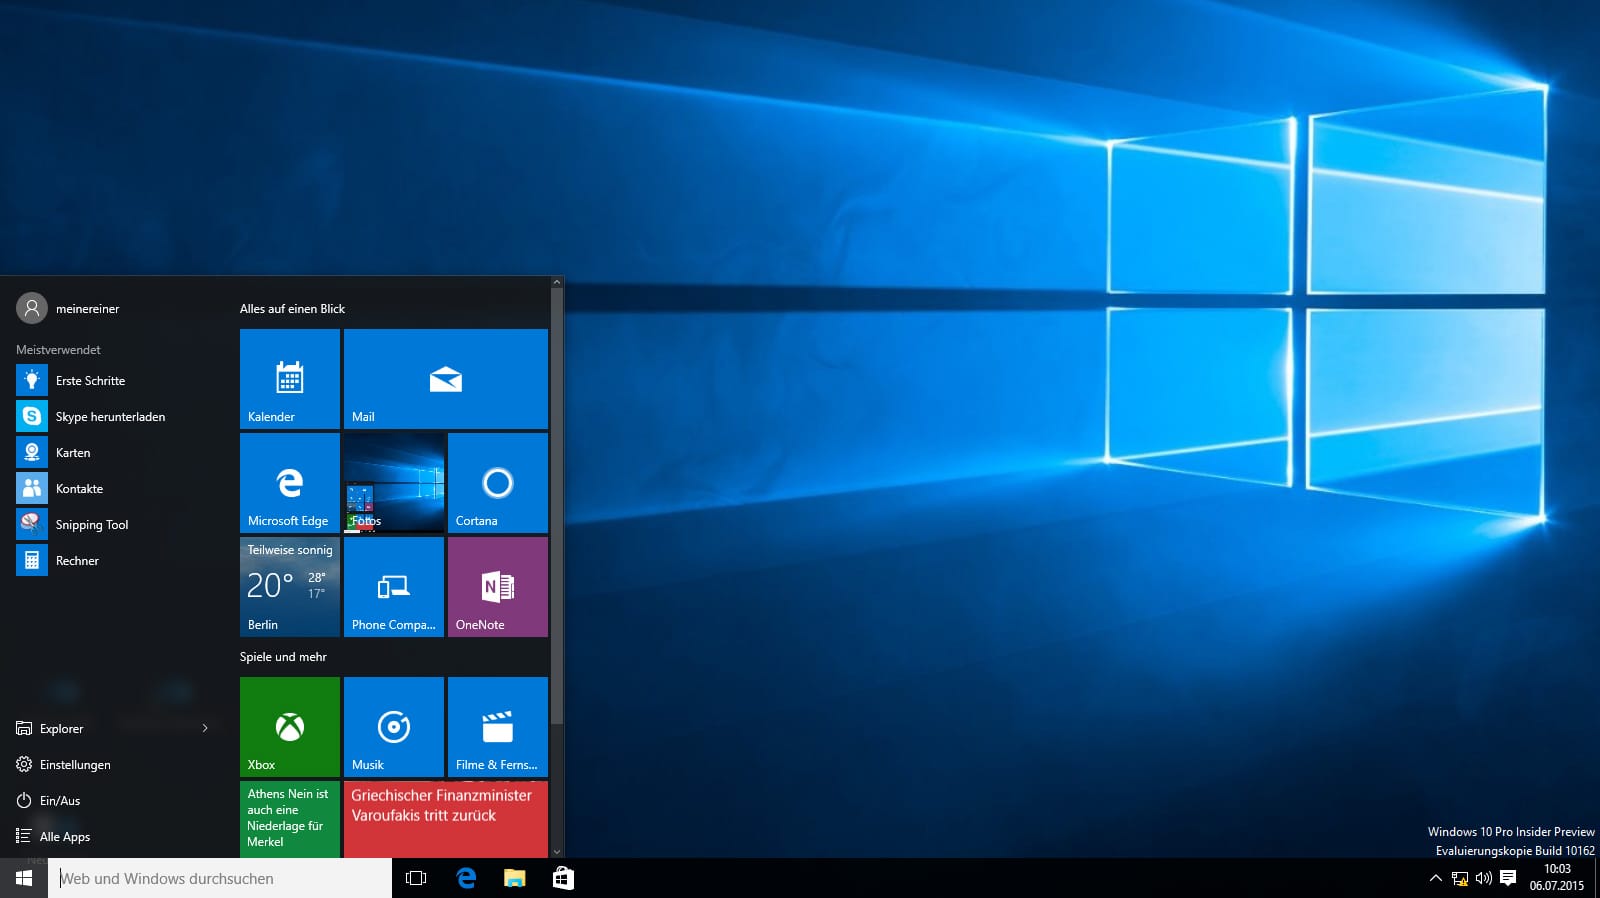
Task: Launch the Microsoft Edge tile
Action: point(290,483)
